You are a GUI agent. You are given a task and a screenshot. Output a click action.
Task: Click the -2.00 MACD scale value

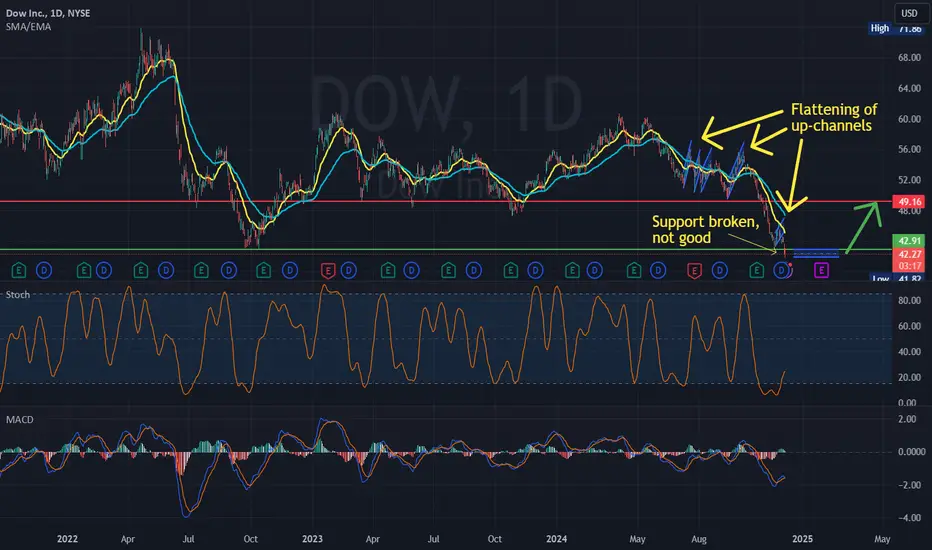click(x=909, y=485)
